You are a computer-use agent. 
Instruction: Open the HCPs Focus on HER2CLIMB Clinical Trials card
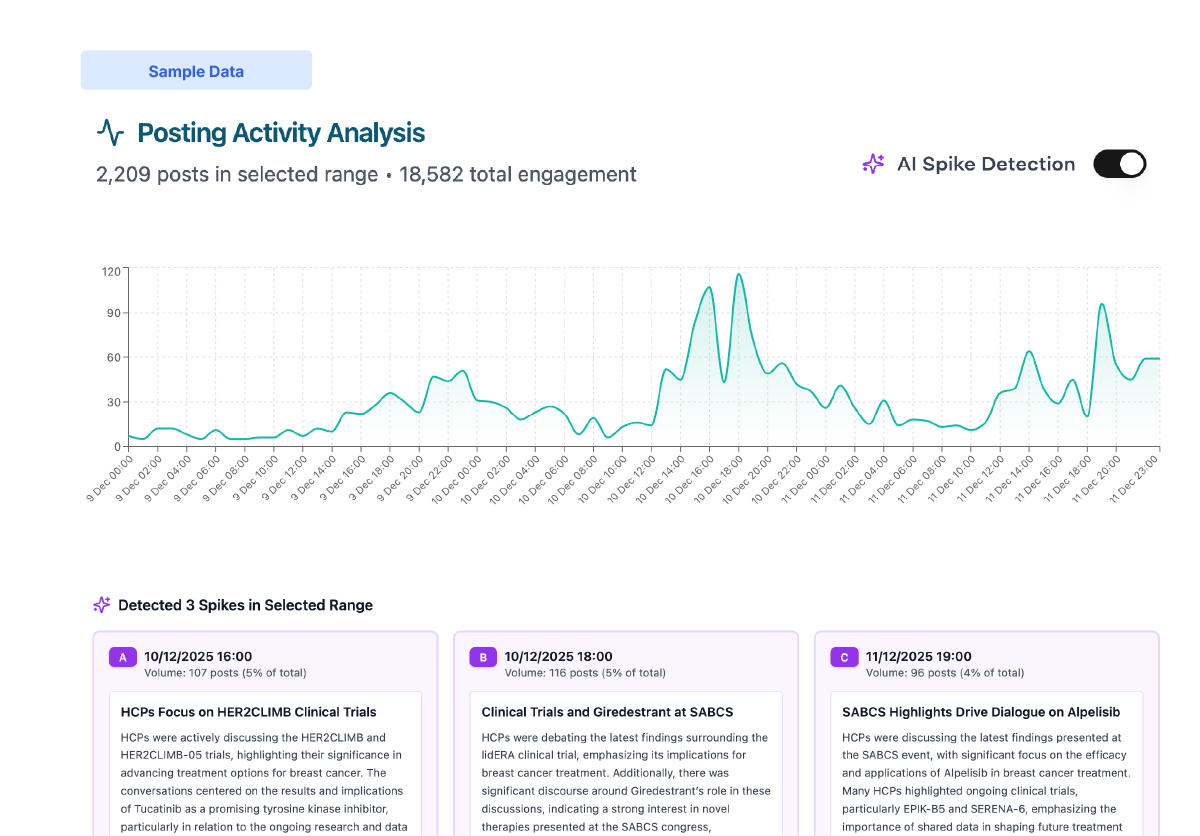pos(265,763)
